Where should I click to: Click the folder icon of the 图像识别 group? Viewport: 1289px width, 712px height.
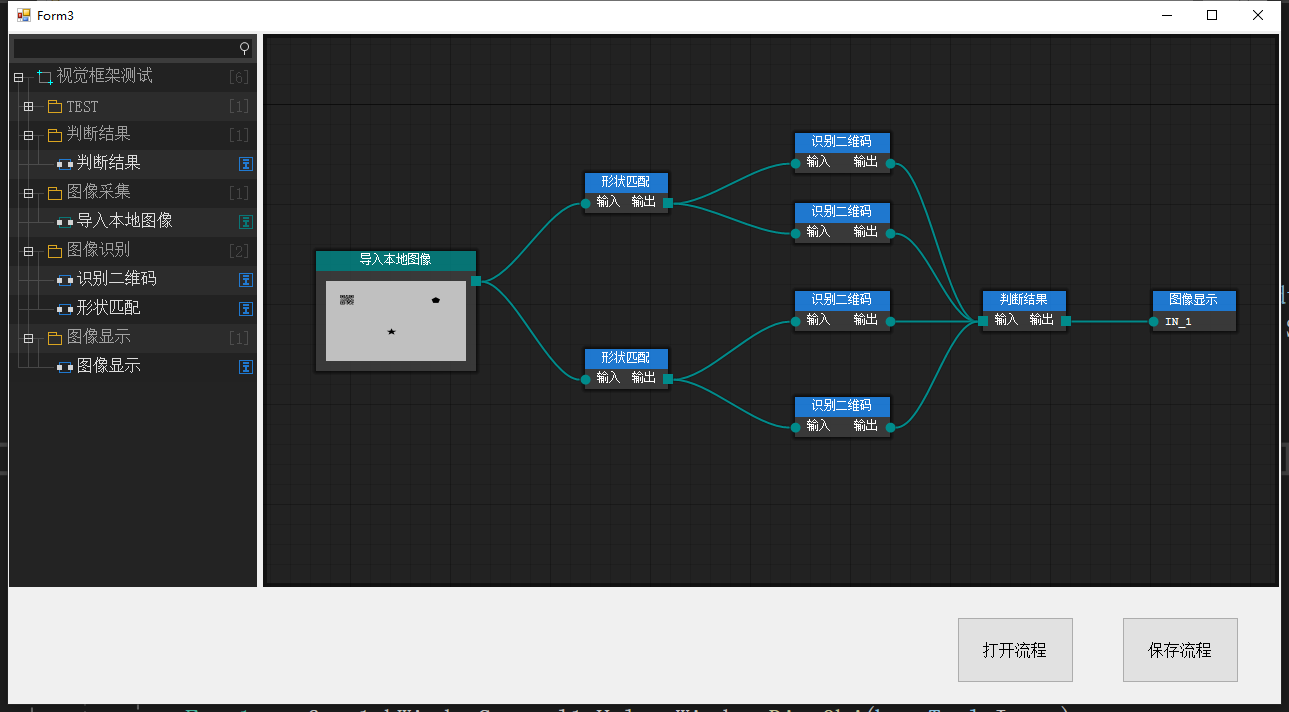coord(55,251)
